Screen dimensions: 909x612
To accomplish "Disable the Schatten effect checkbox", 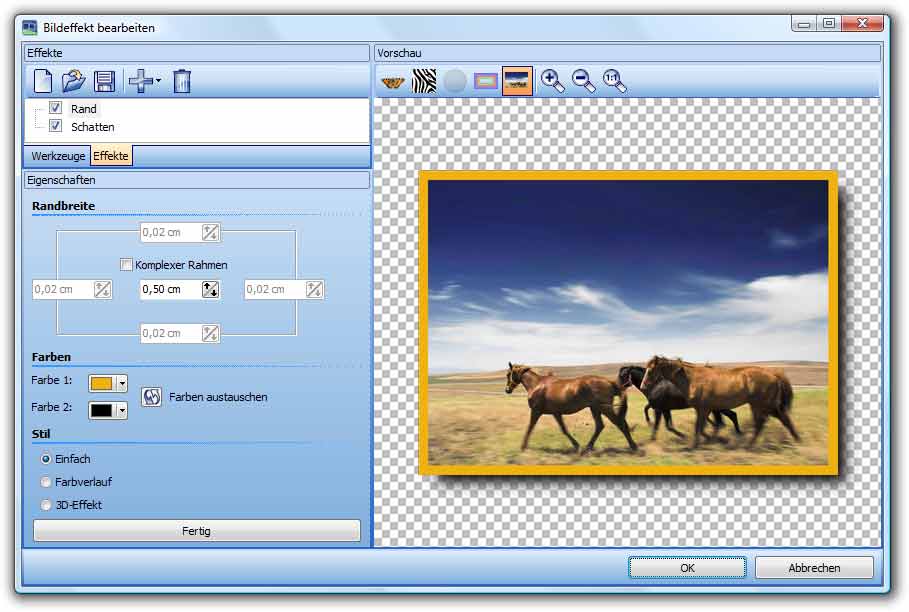I will (x=56, y=126).
